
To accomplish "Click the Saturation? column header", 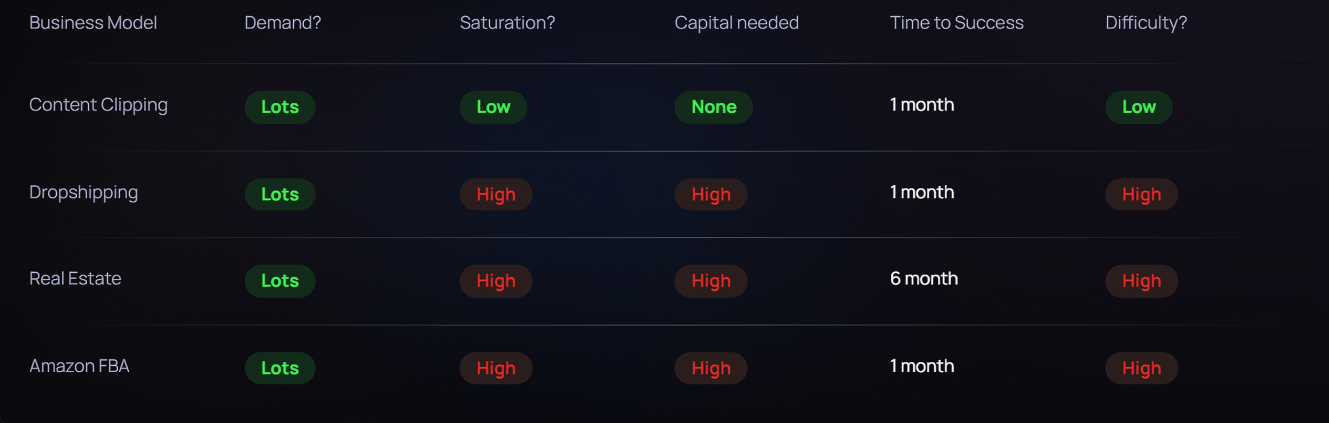I will [x=507, y=23].
